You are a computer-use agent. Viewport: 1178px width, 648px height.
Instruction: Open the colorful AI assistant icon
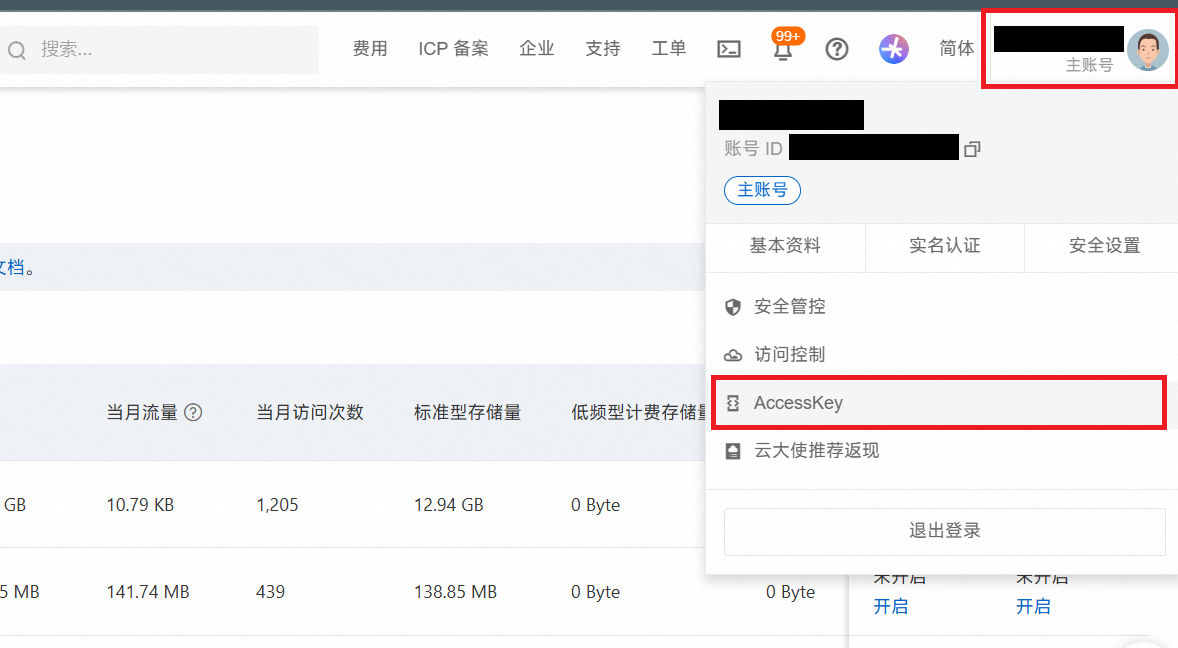click(x=894, y=49)
